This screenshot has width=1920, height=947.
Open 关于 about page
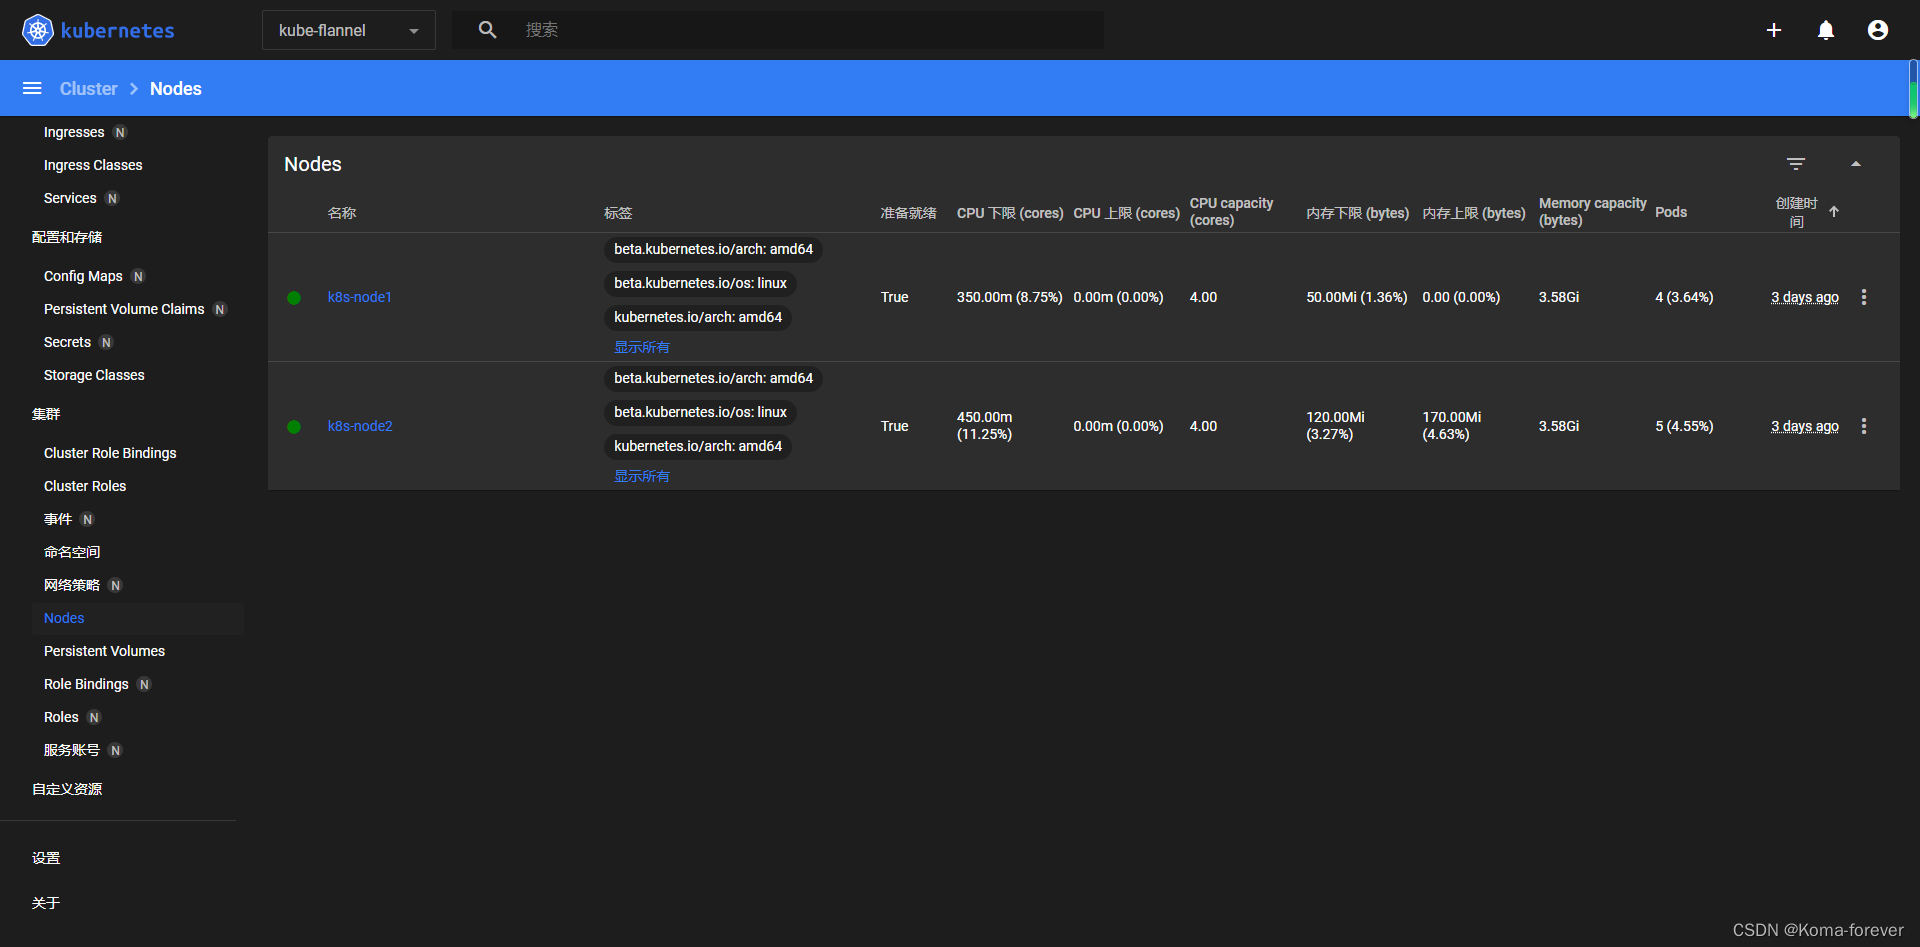coord(46,903)
